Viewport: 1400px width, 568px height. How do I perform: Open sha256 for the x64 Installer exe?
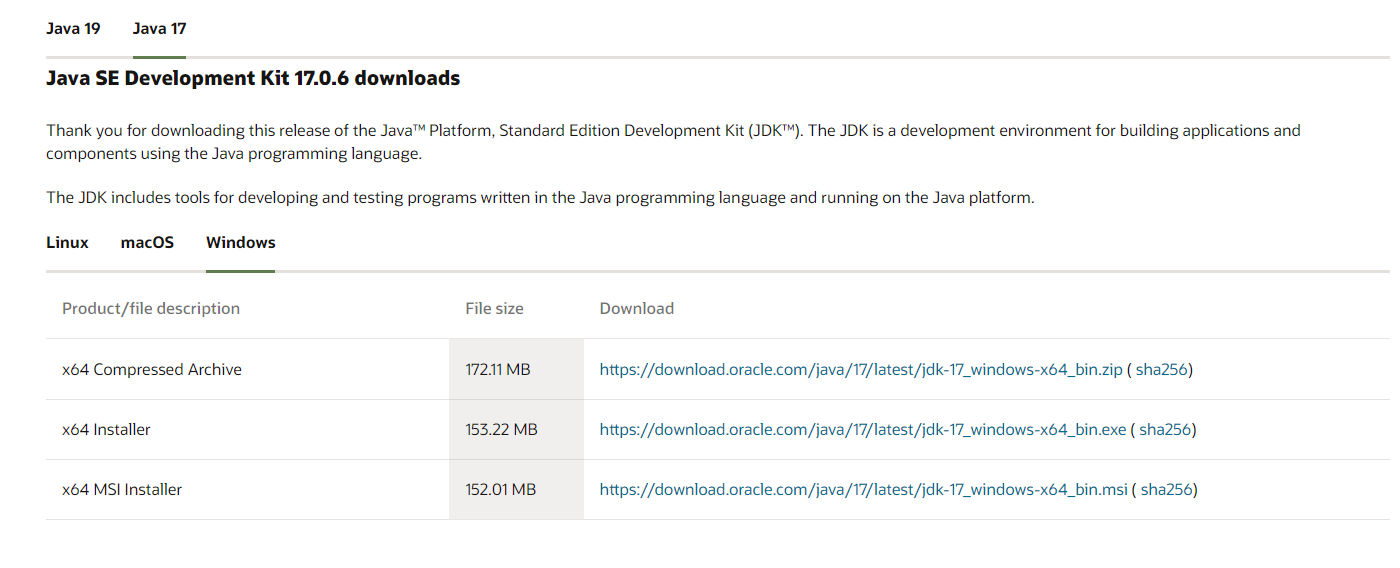click(1165, 429)
